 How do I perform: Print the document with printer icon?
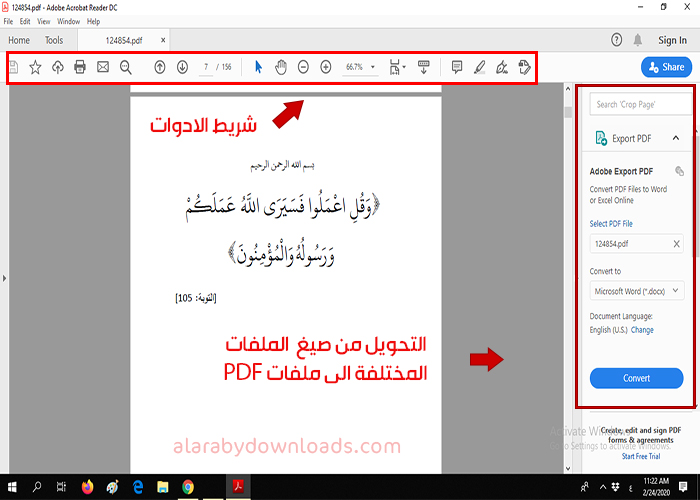click(80, 67)
